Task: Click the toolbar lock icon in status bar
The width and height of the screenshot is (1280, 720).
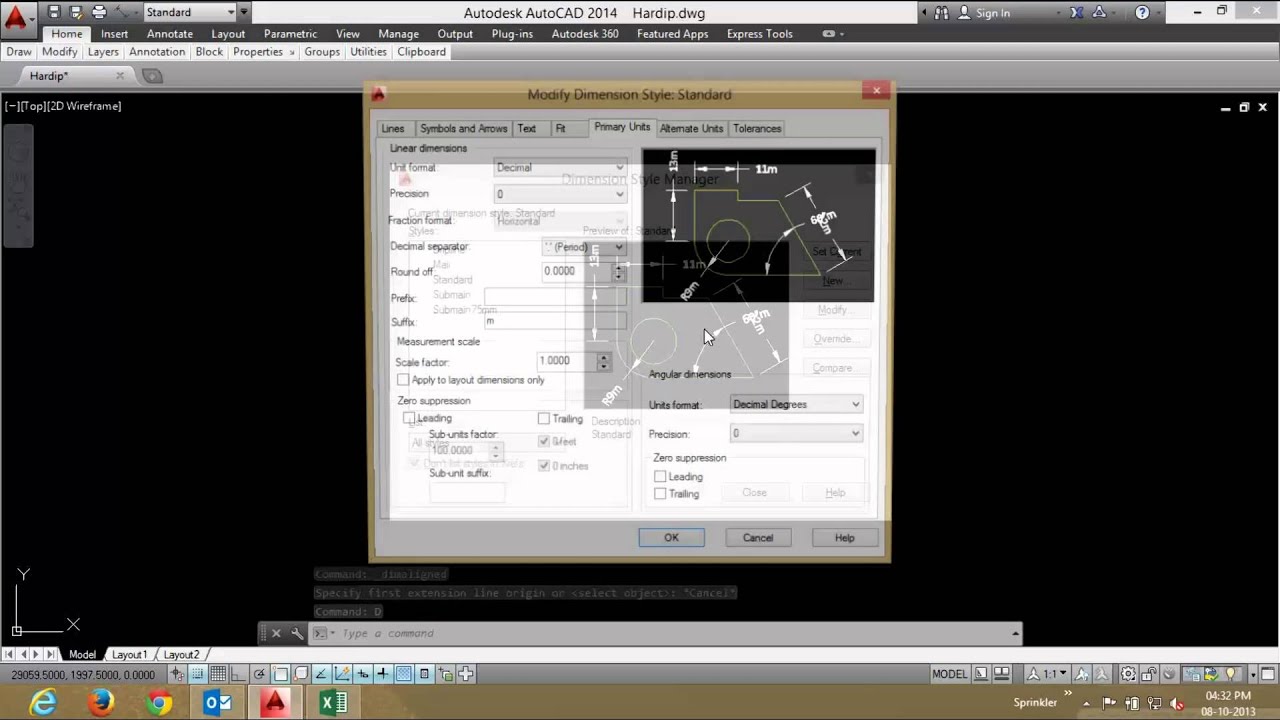Action: (1149, 674)
